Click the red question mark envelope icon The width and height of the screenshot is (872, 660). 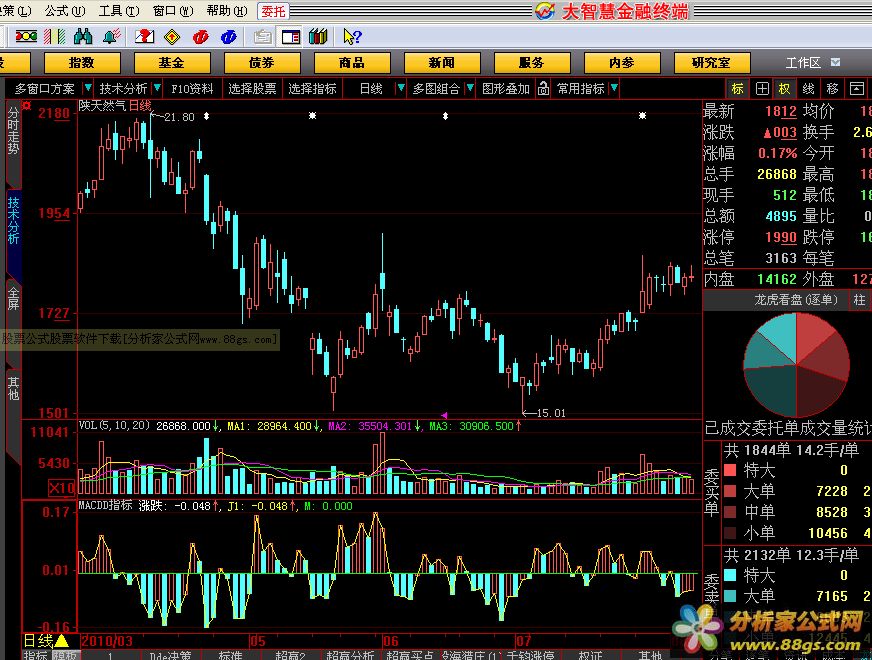(144, 37)
